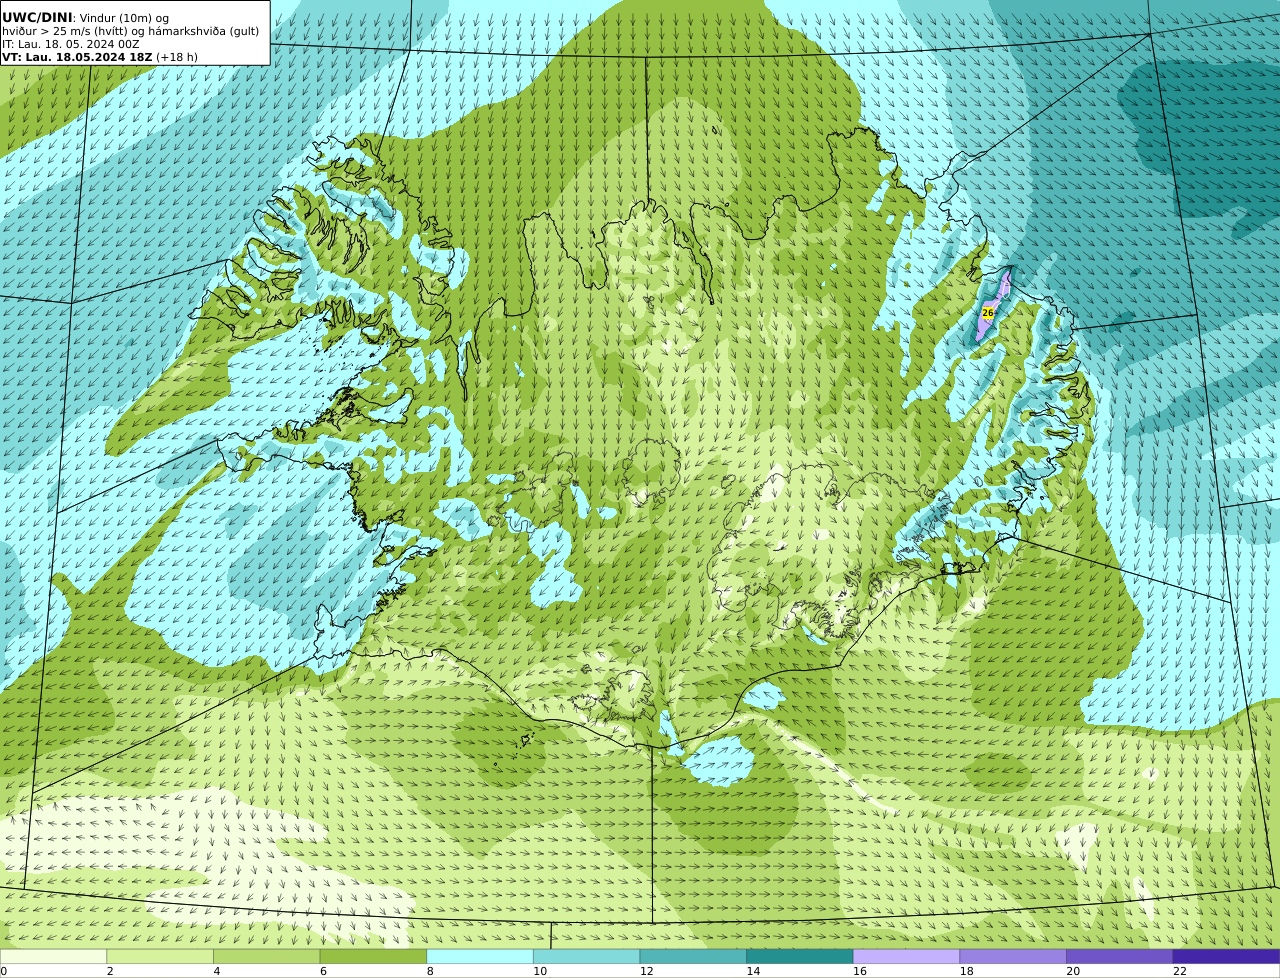Viewport: 1280px width, 978px height.
Task: Select the 4–6 m/s green legend swatch
Action: click(266, 956)
